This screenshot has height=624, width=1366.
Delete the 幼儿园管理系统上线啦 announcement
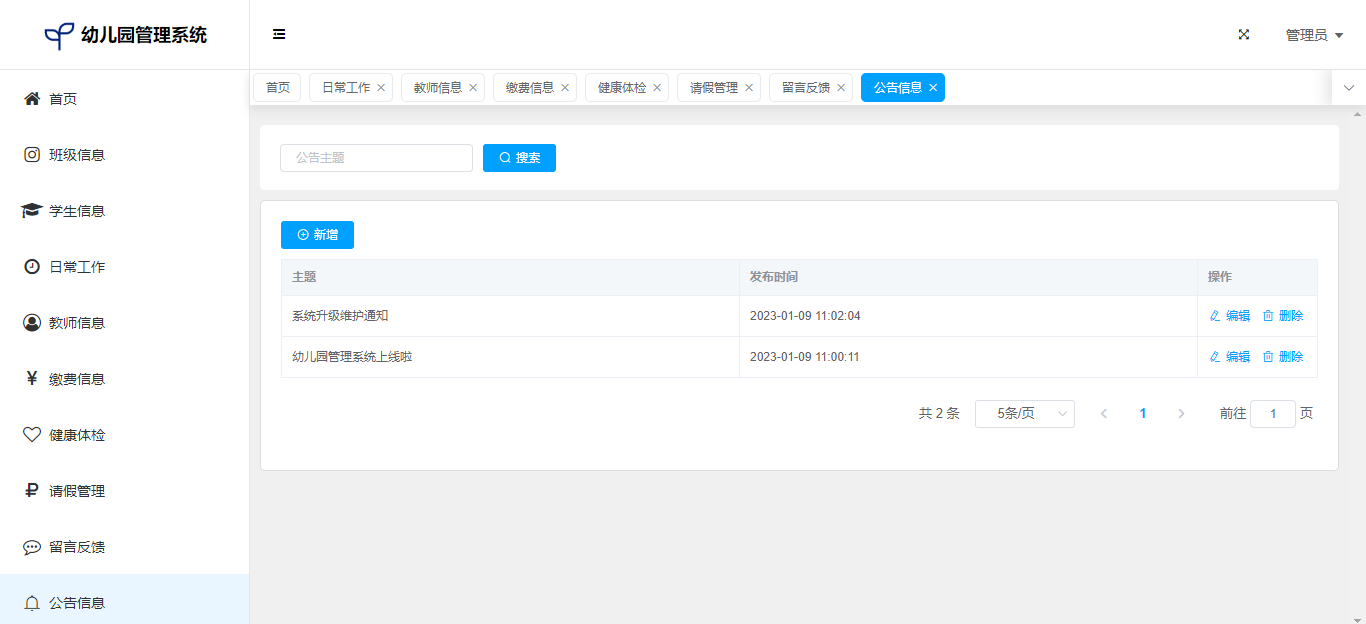click(1283, 357)
